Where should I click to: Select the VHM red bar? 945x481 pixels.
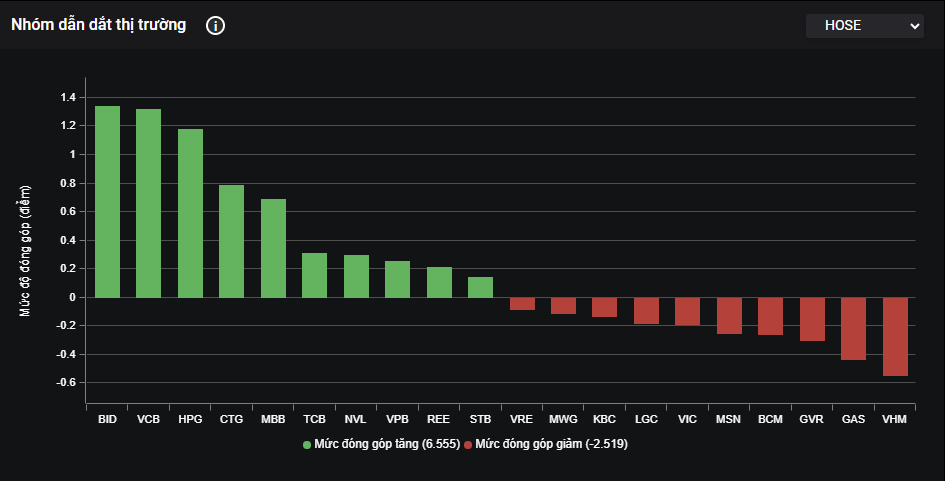pos(895,336)
